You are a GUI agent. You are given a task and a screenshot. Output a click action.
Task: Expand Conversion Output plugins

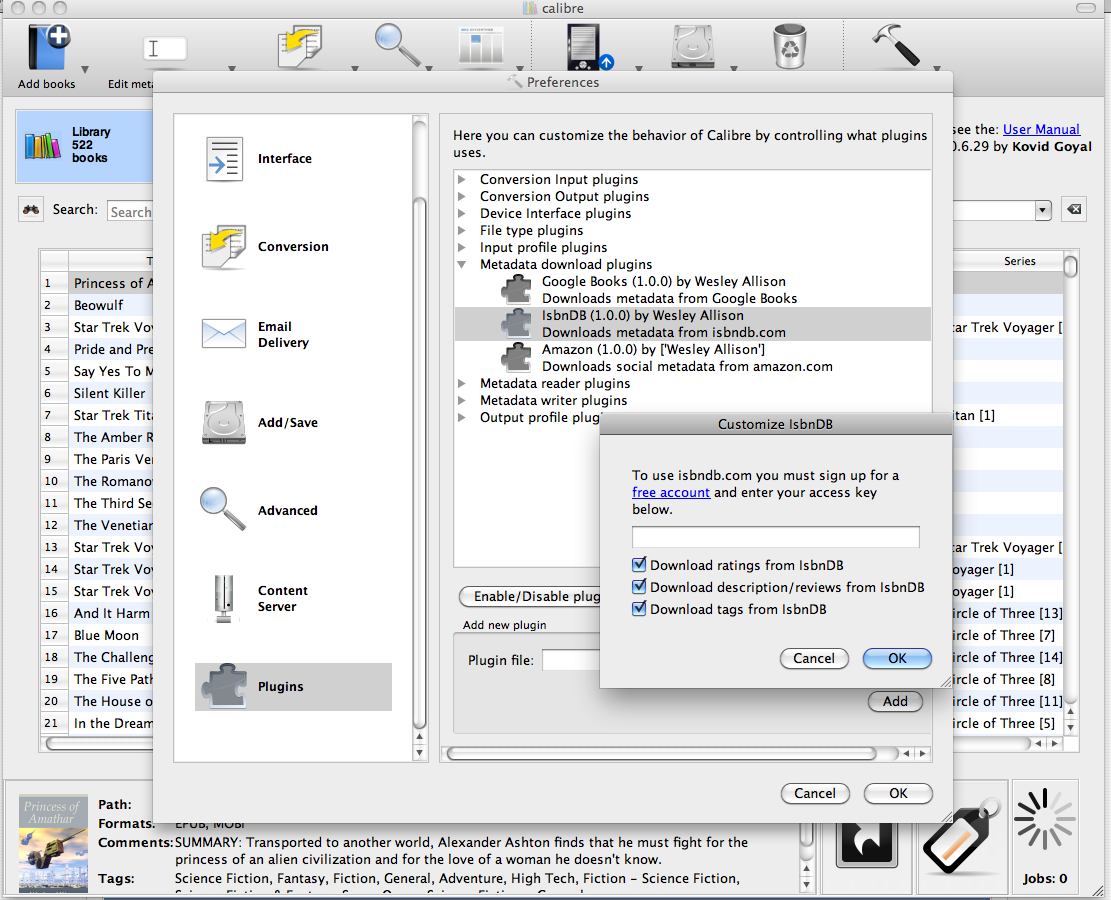(462, 196)
